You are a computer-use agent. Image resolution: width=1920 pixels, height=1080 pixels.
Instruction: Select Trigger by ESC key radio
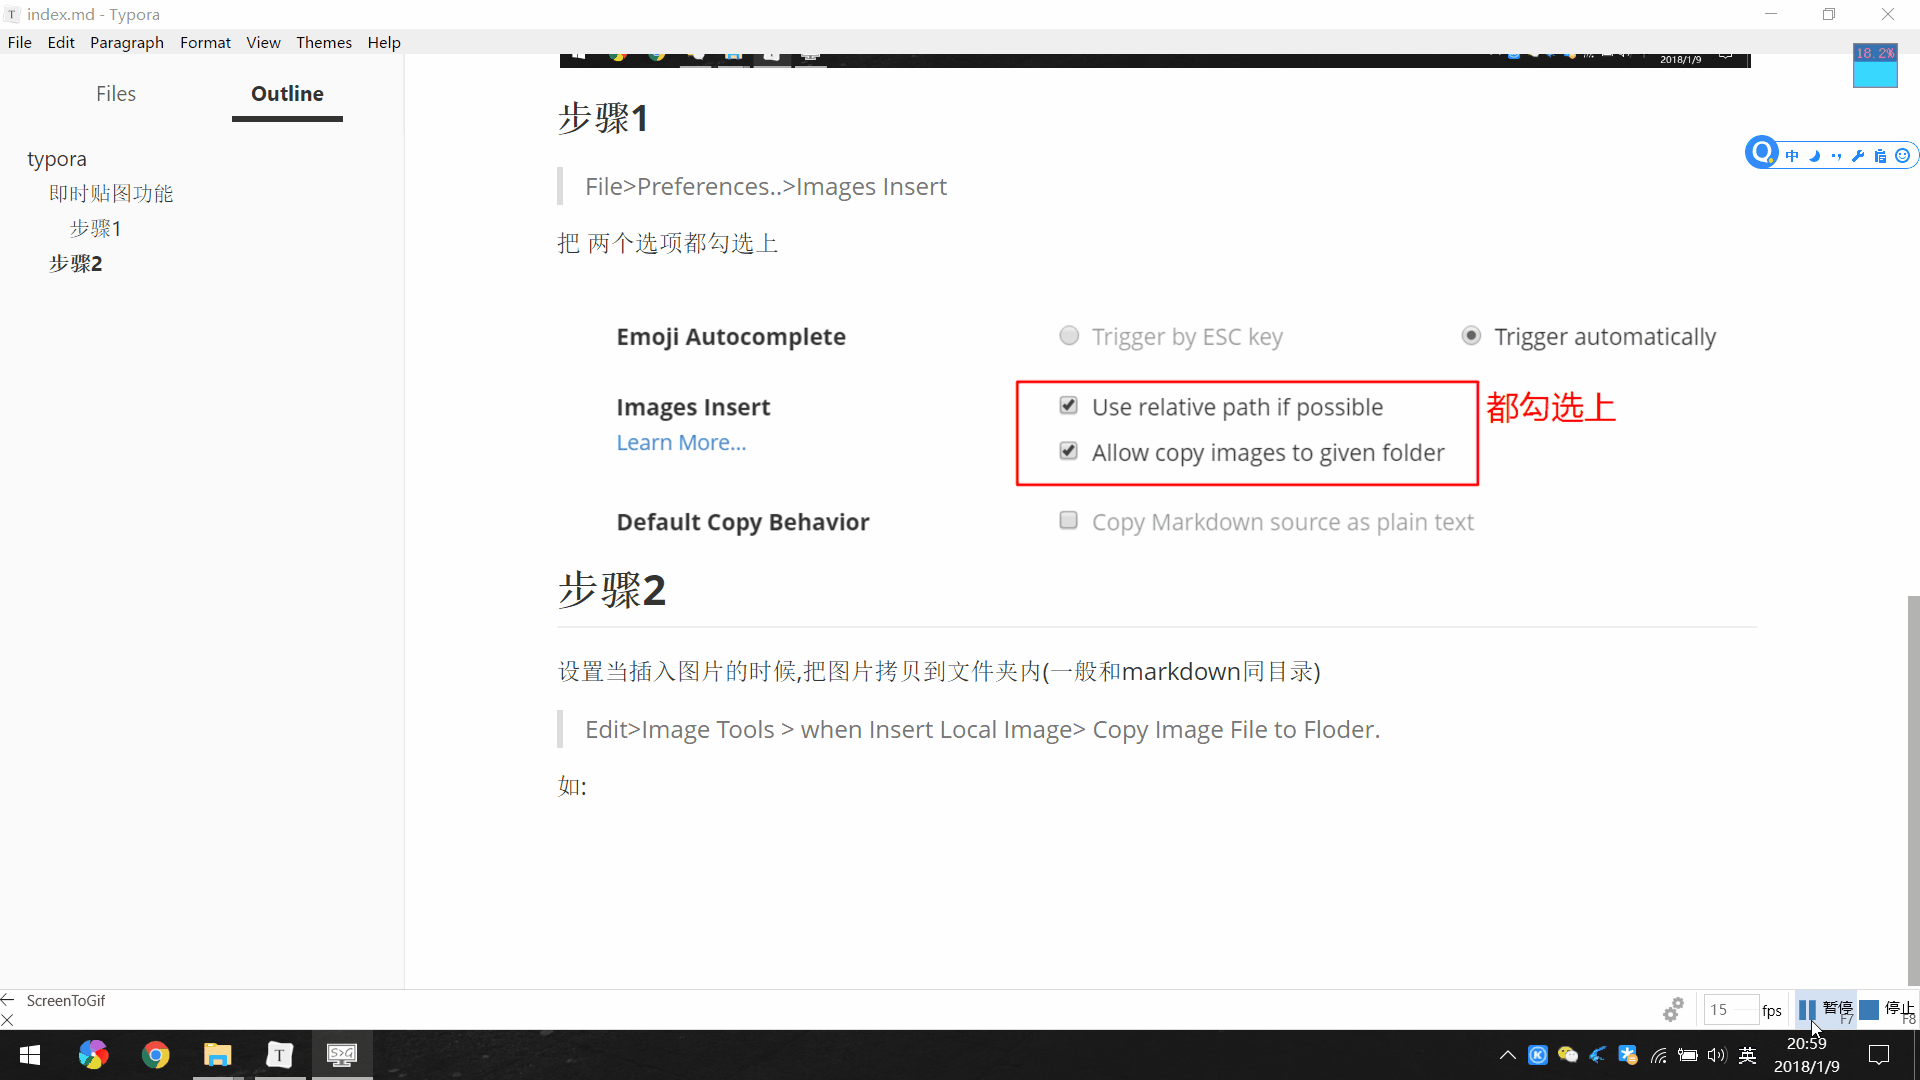(x=1069, y=336)
